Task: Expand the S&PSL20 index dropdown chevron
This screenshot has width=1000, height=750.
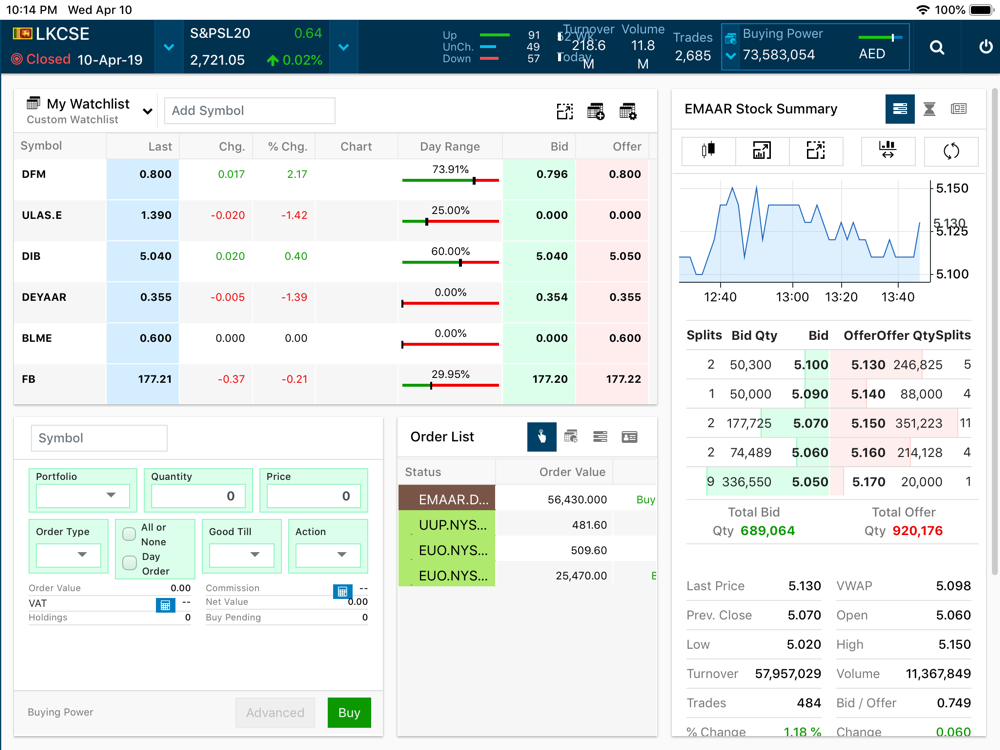Action: coord(343,47)
